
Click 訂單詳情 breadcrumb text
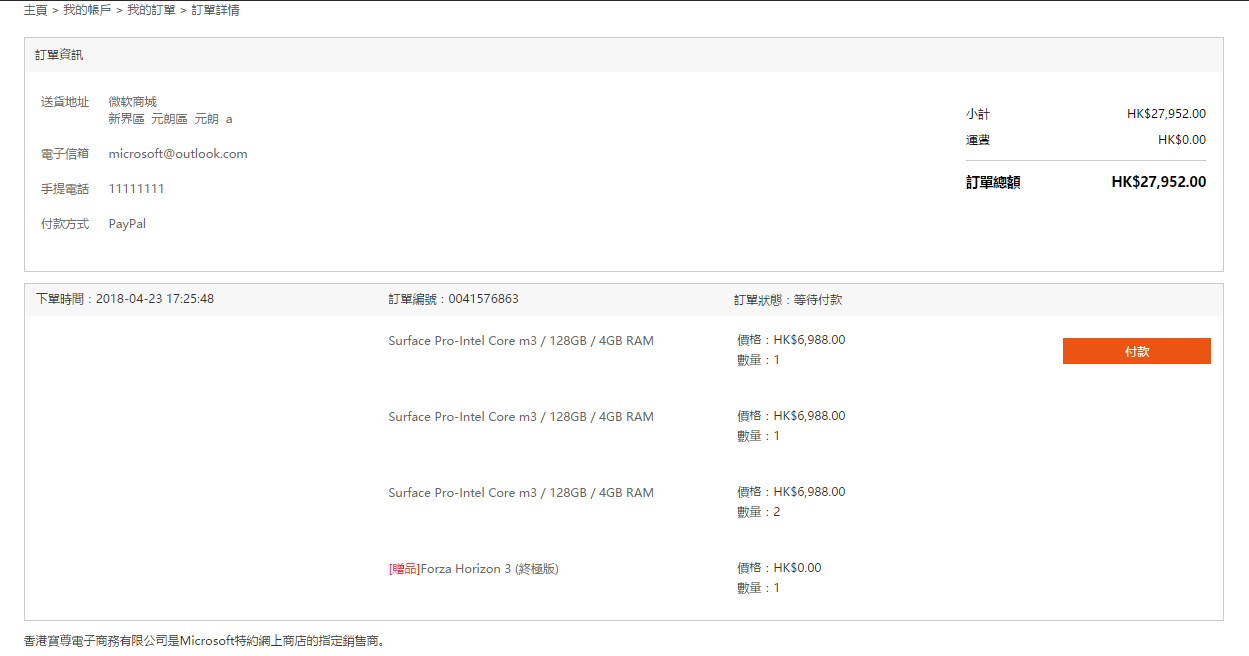[x=215, y=10]
